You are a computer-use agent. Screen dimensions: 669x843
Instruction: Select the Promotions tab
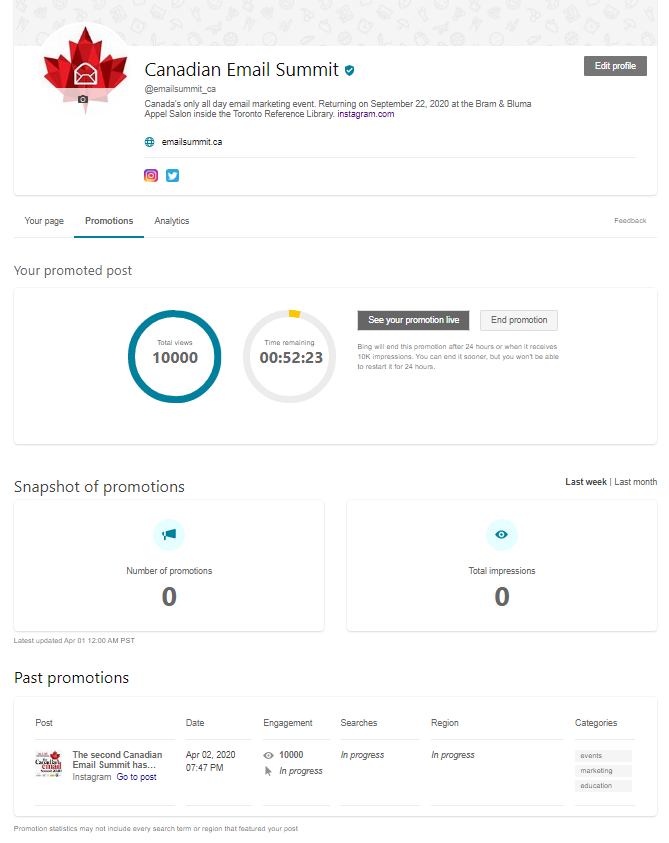109,221
